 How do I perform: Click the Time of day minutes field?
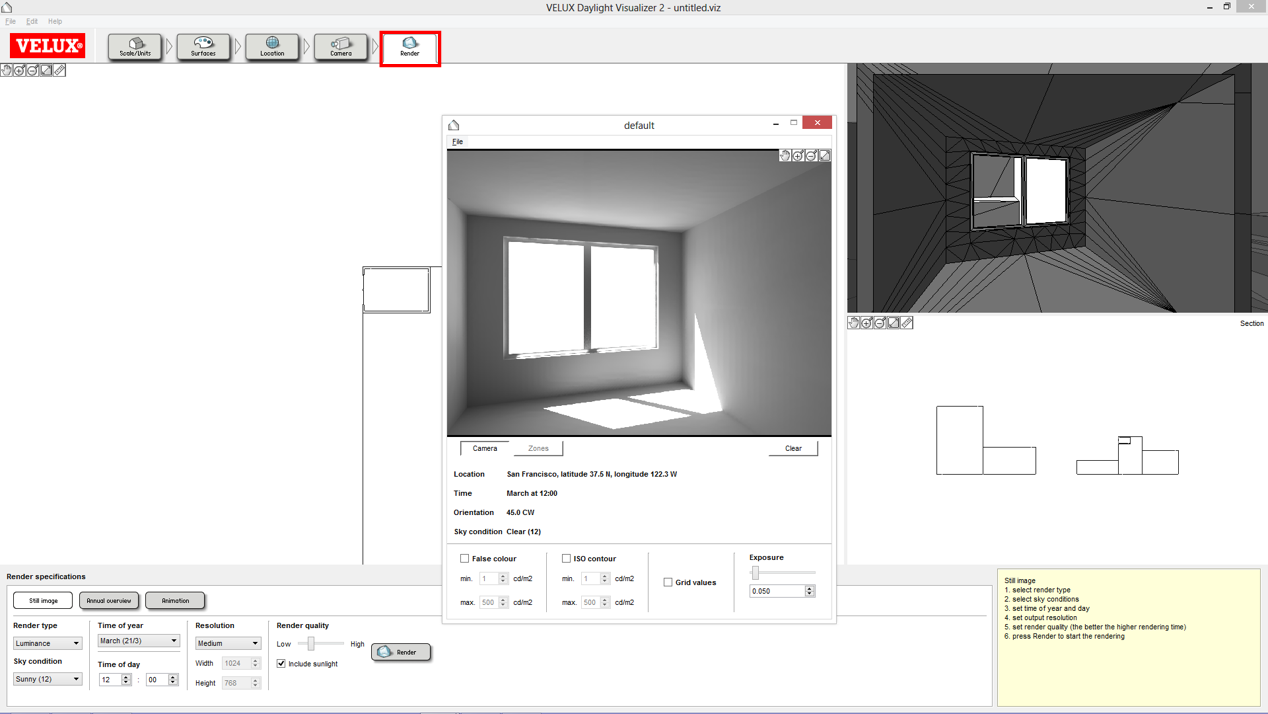(x=156, y=680)
